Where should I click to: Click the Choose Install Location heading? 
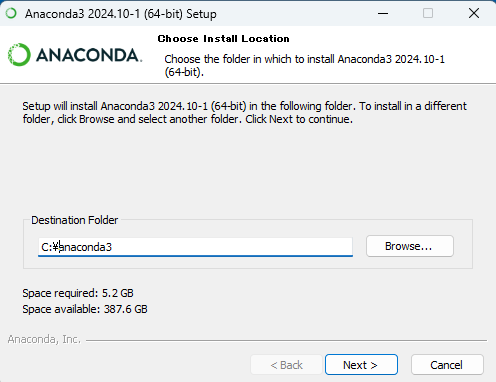(x=223, y=39)
